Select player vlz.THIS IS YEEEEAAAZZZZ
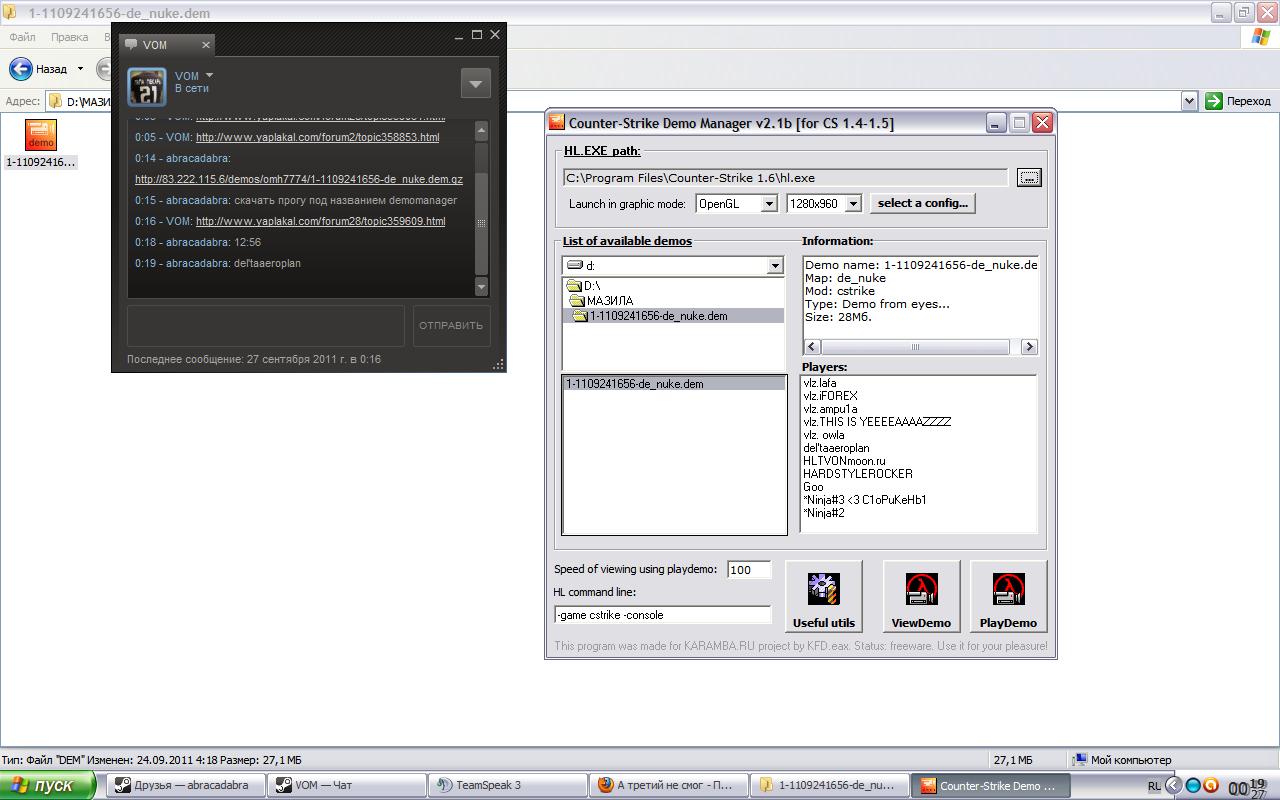The width and height of the screenshot is (1280, 800). [877, 422]
